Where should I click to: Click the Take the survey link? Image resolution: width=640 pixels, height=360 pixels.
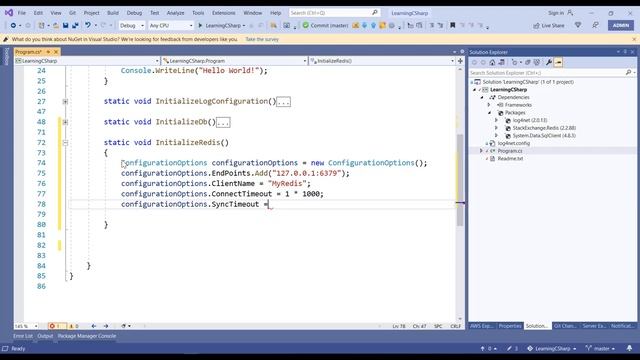point(262,39)
